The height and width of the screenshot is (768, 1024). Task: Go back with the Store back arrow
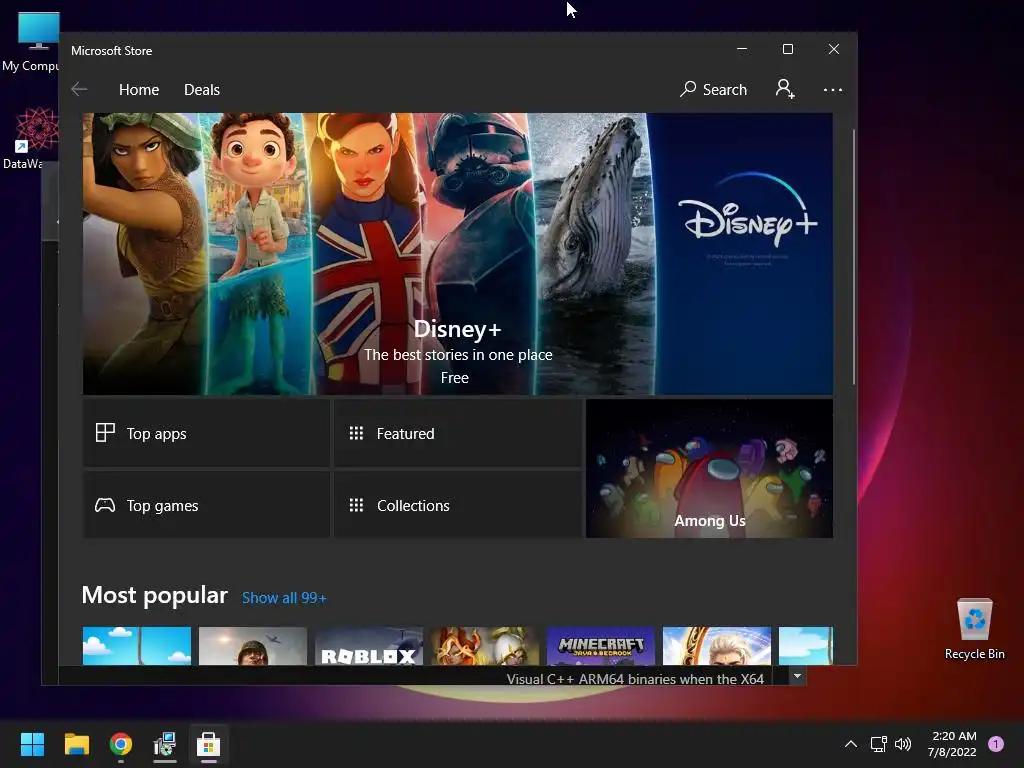79,89
